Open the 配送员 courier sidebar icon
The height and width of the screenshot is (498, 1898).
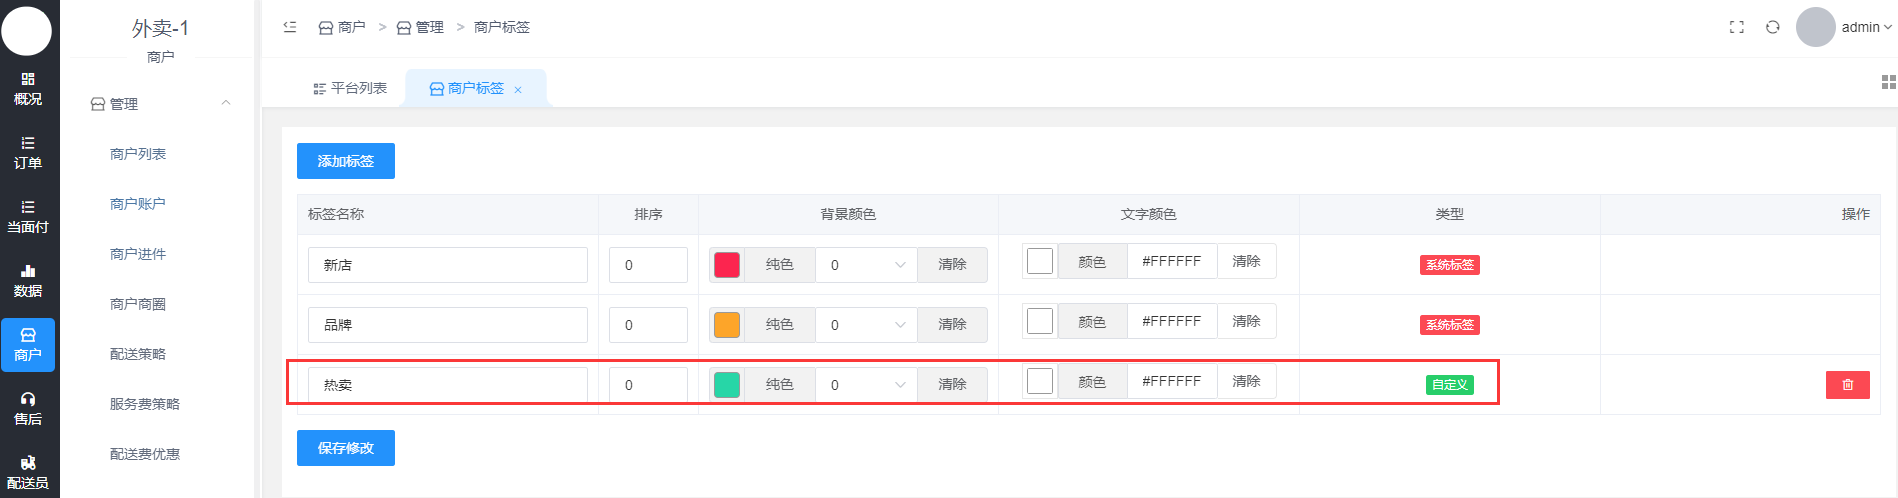28,472
